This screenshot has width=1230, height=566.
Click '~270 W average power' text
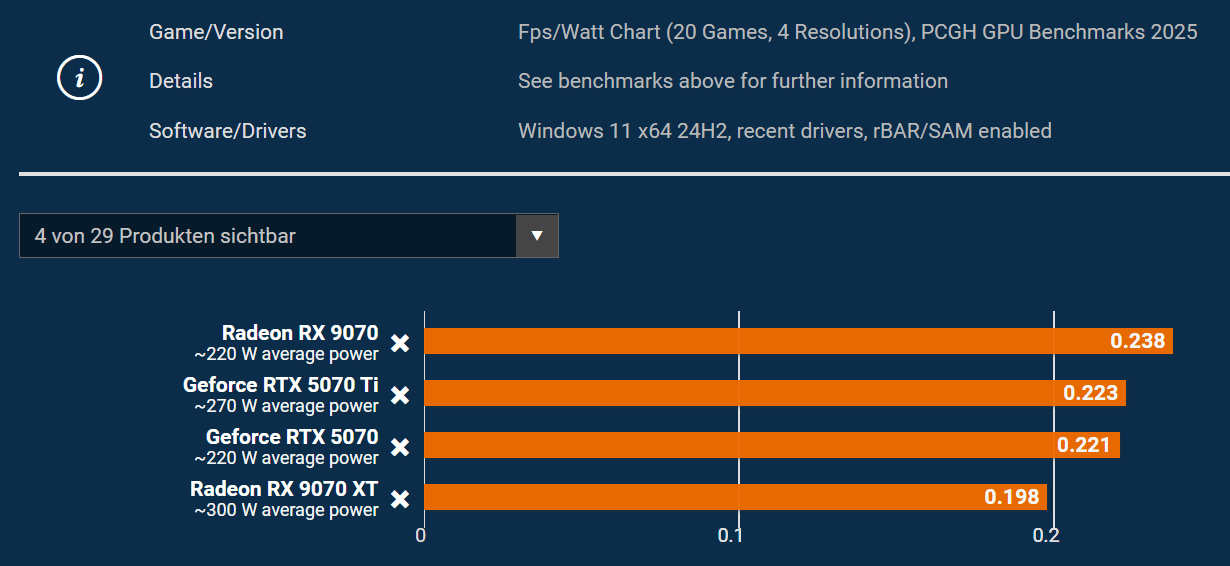pyautogui.click(x=286, y=406)
